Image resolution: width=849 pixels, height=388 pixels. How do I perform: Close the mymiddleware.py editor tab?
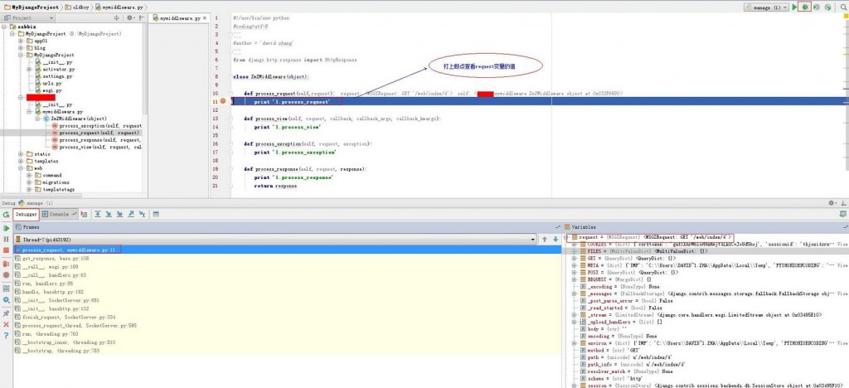(205, 18)
